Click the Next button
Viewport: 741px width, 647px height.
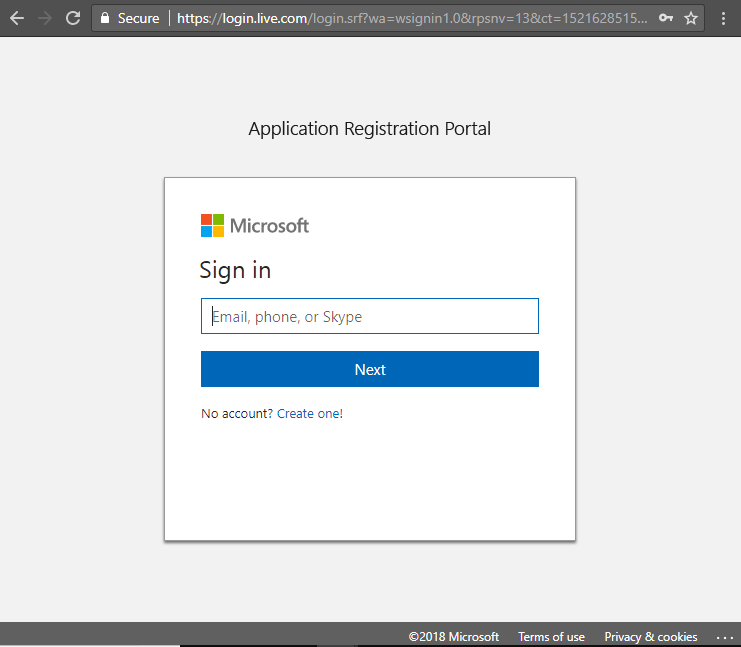point(370,369)
